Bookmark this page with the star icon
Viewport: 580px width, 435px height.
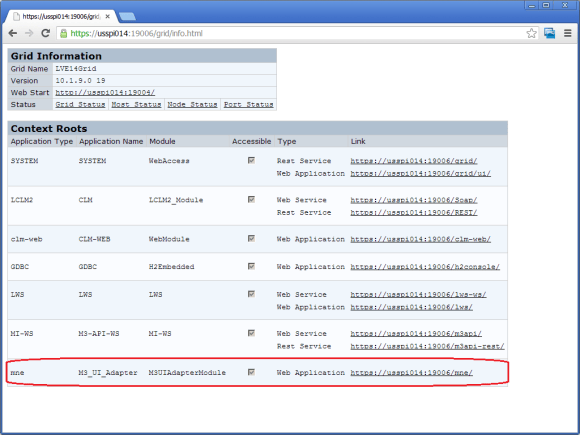click(x=531, y=33)
